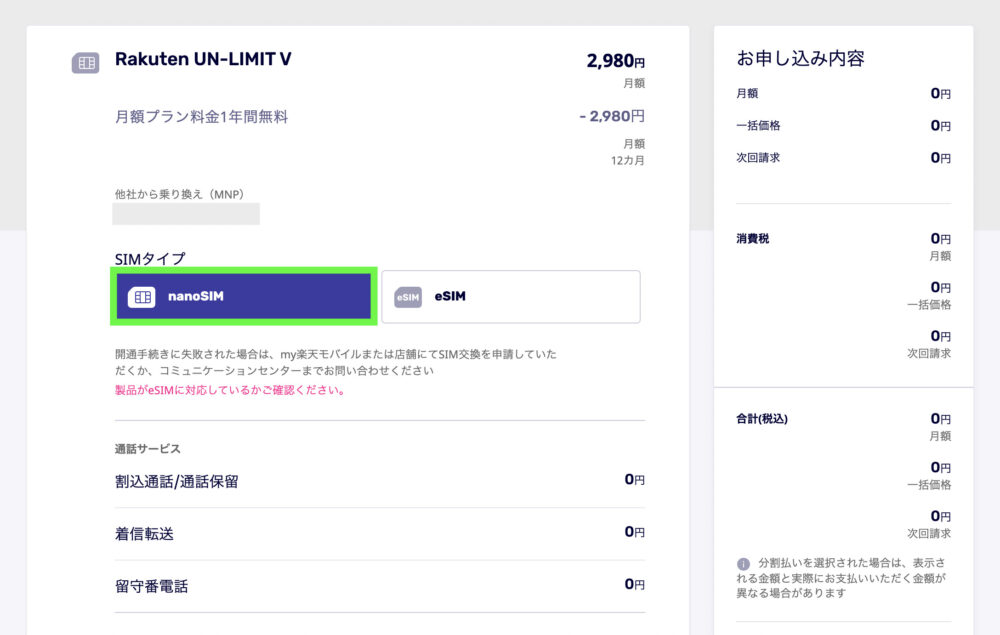Click the nanoSIM chip icon
Screen dimensions: 1000x635
[x=142, y=296]
